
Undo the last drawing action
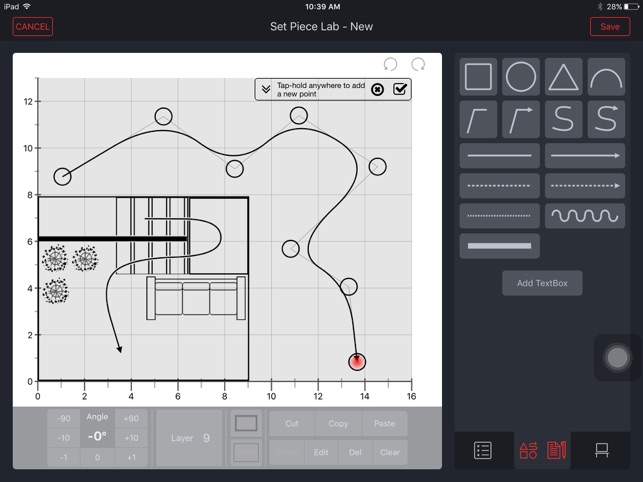click(x=390, y=64)
